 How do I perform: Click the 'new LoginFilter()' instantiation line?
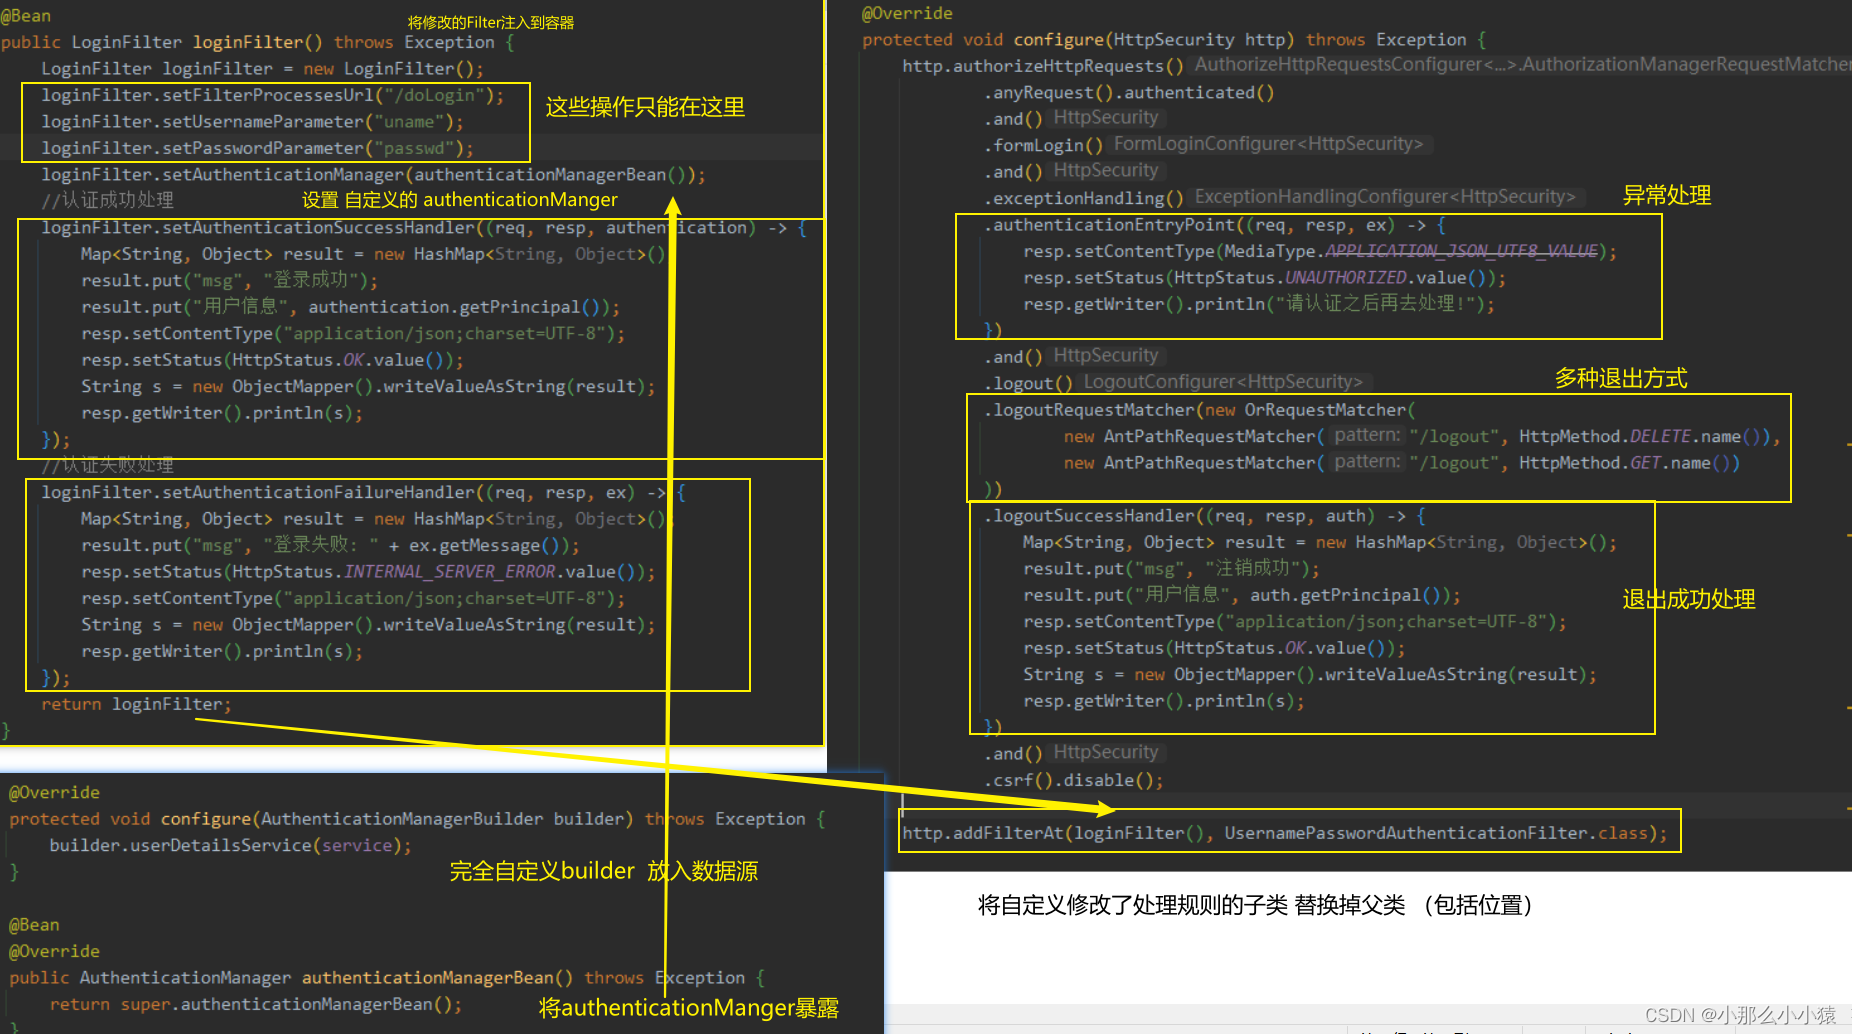click(x=262, y=69)
